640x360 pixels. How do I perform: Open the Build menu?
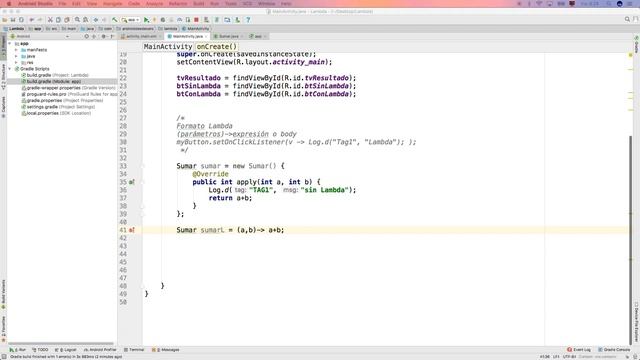coord(199,4)
